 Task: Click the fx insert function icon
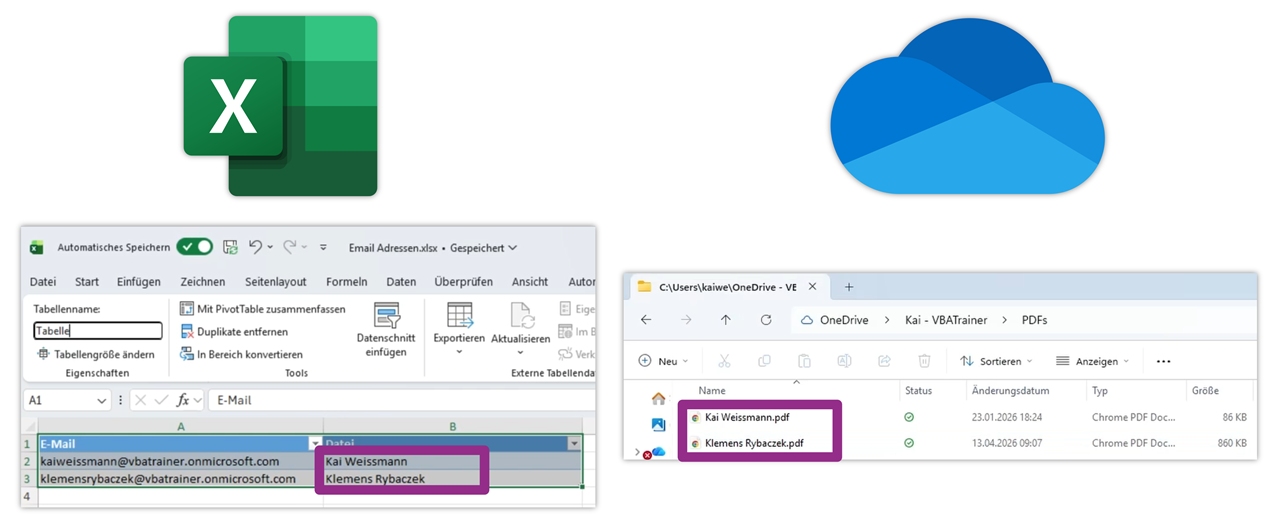point(183,400)
